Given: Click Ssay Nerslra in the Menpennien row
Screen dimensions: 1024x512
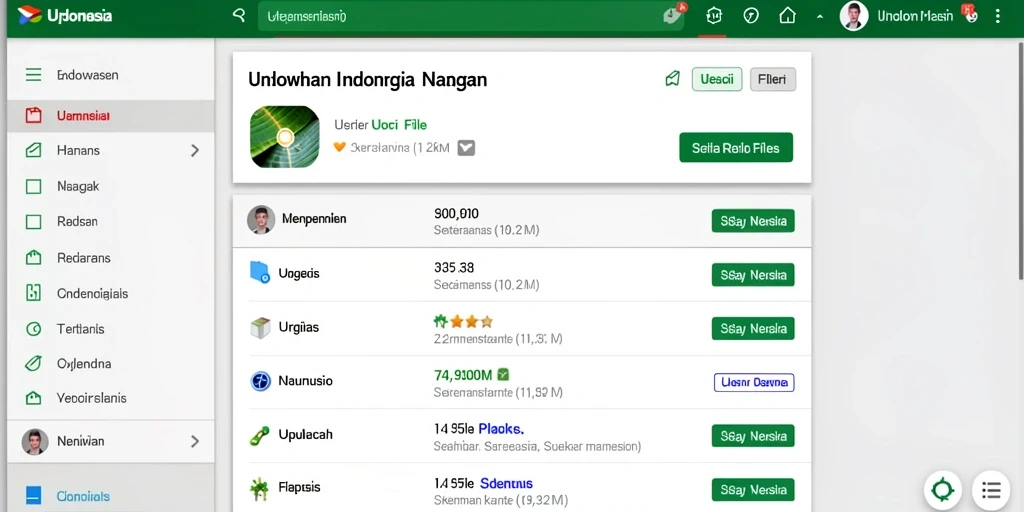Looking at the screenshot, I should 753,221.
